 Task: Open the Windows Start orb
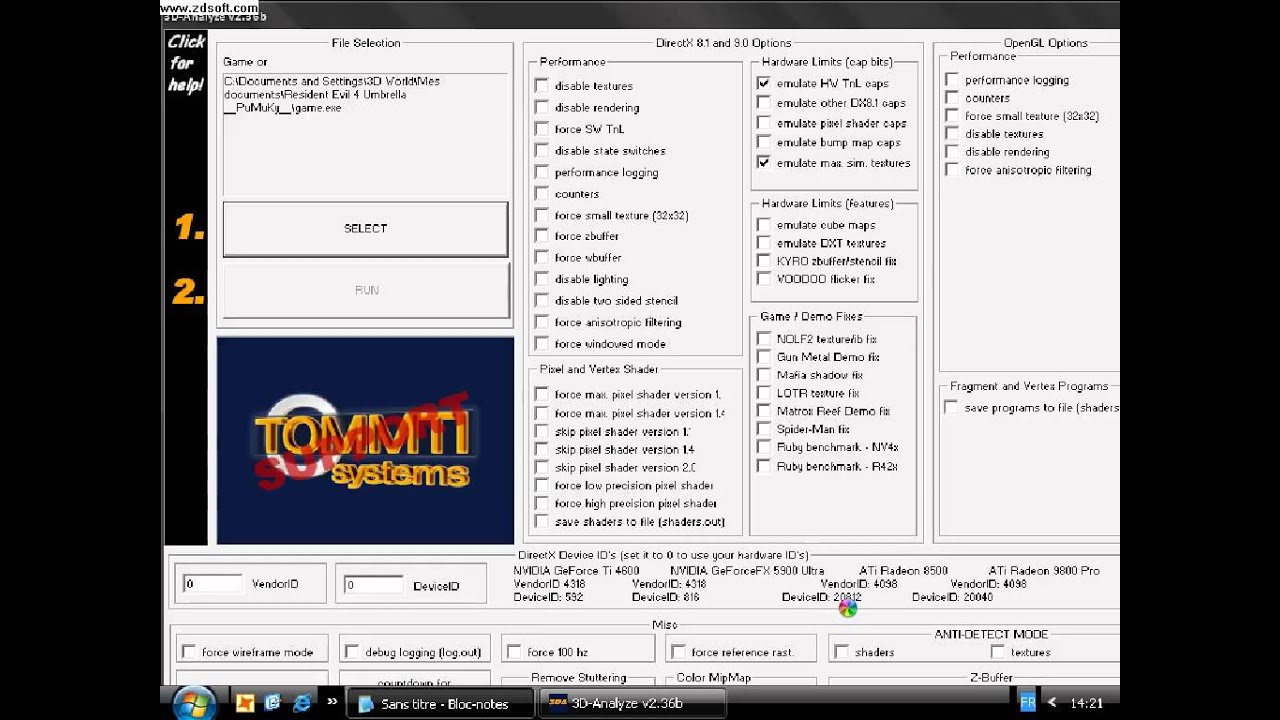coord(194,703)
